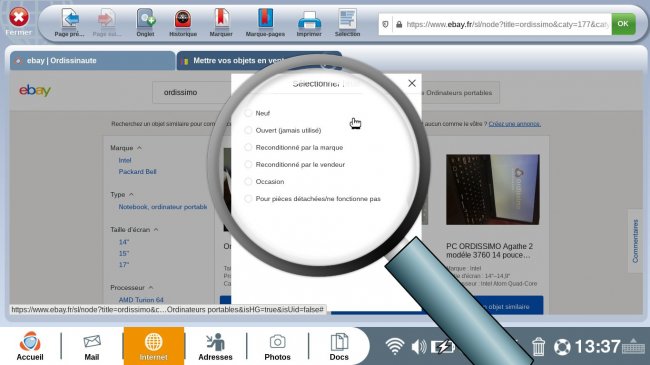Open the Photos app in bottom bar

click(277, 347)
